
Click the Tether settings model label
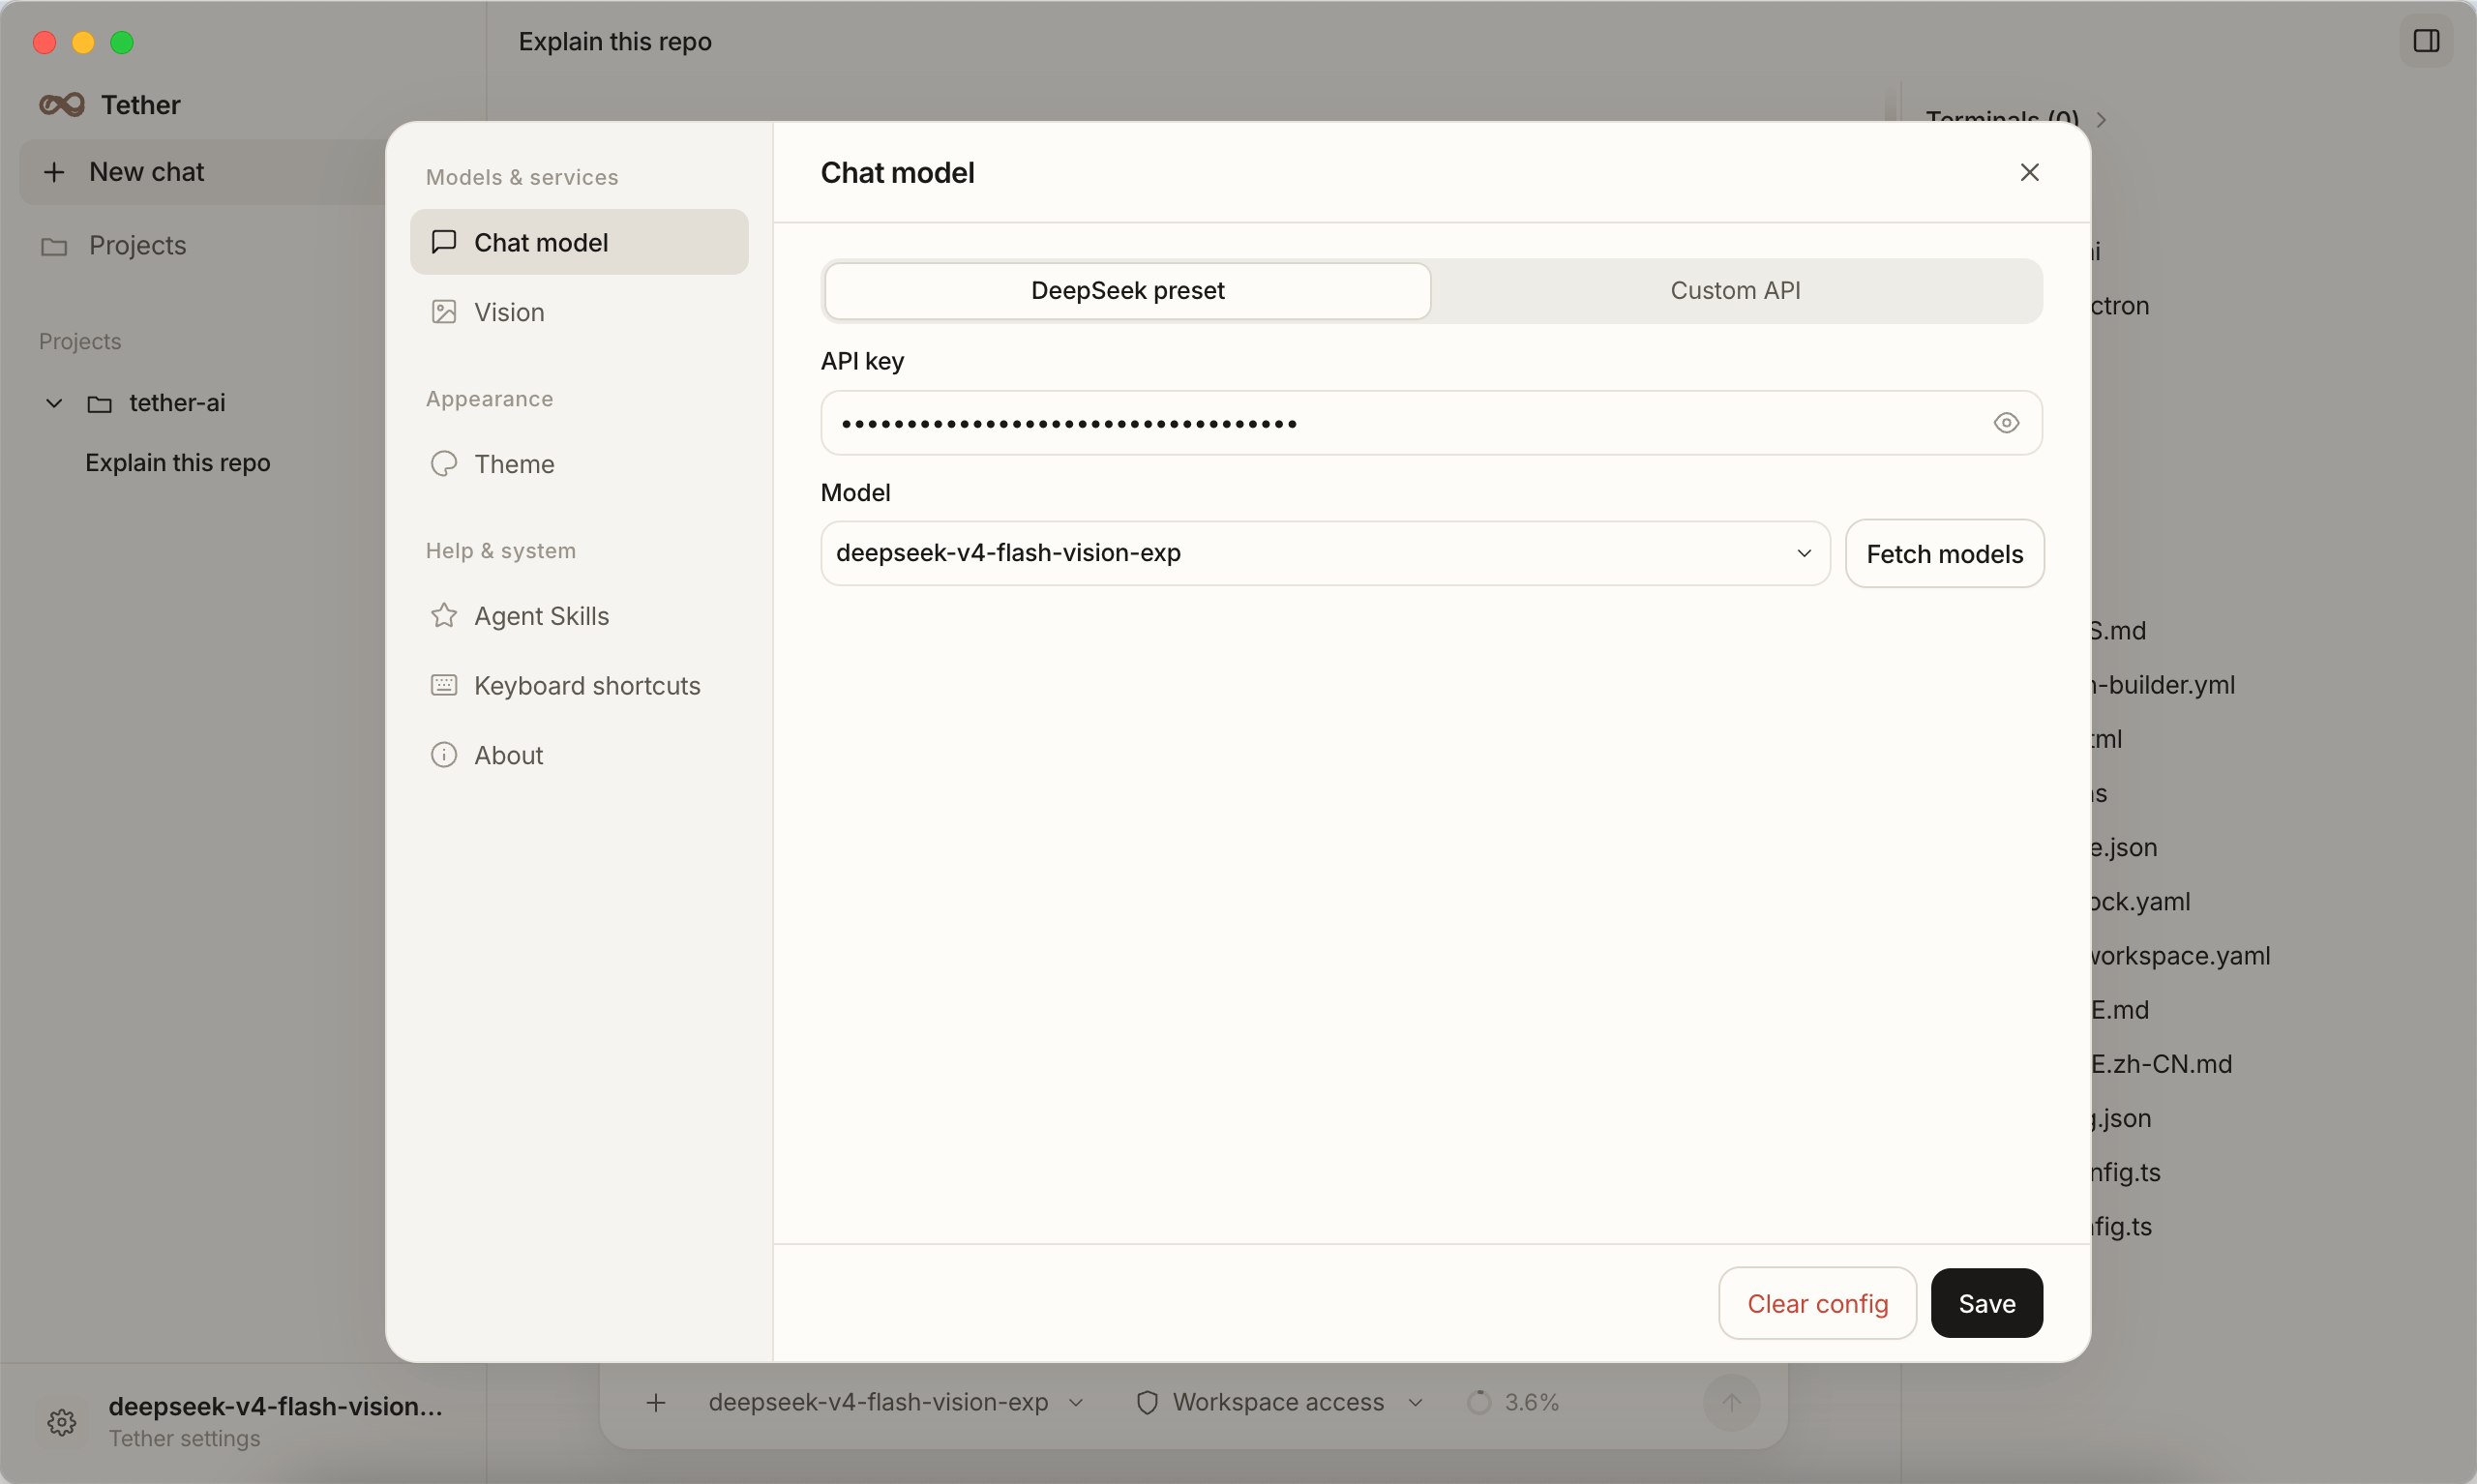(x=275, y=1407)
